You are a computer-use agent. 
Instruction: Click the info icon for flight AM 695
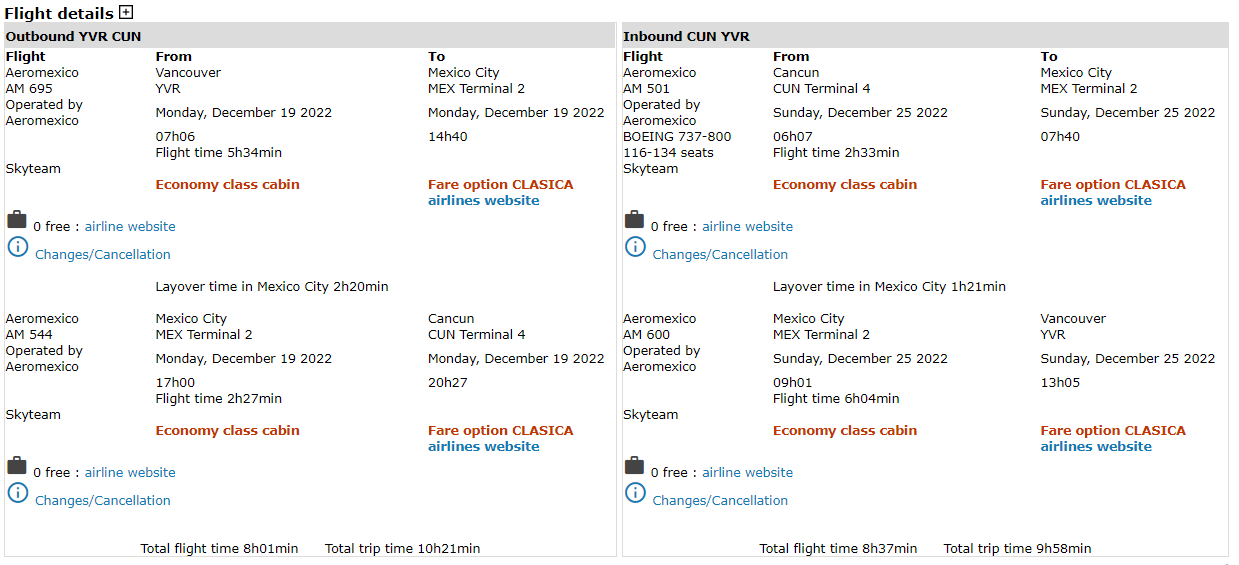[x=18, y=247]
